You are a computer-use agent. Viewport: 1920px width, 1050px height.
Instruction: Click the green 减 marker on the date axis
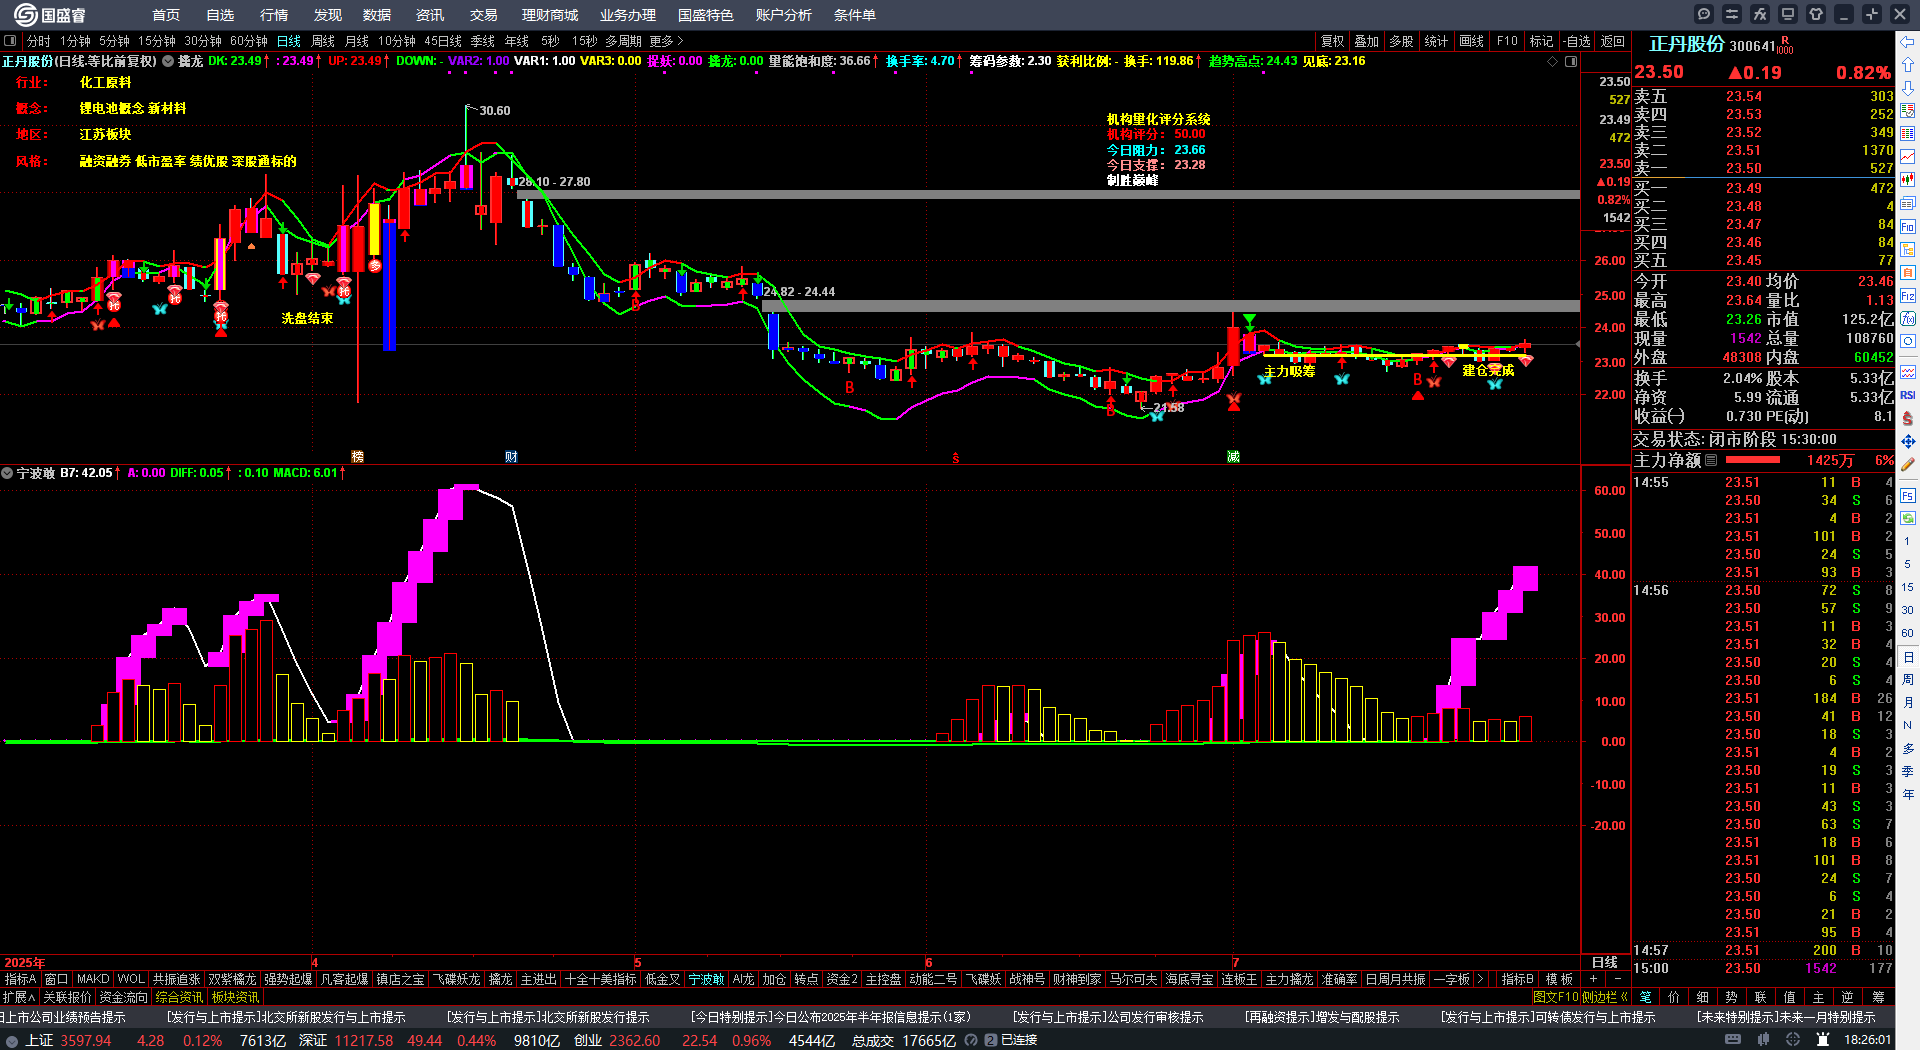[x=1233, y=457]
